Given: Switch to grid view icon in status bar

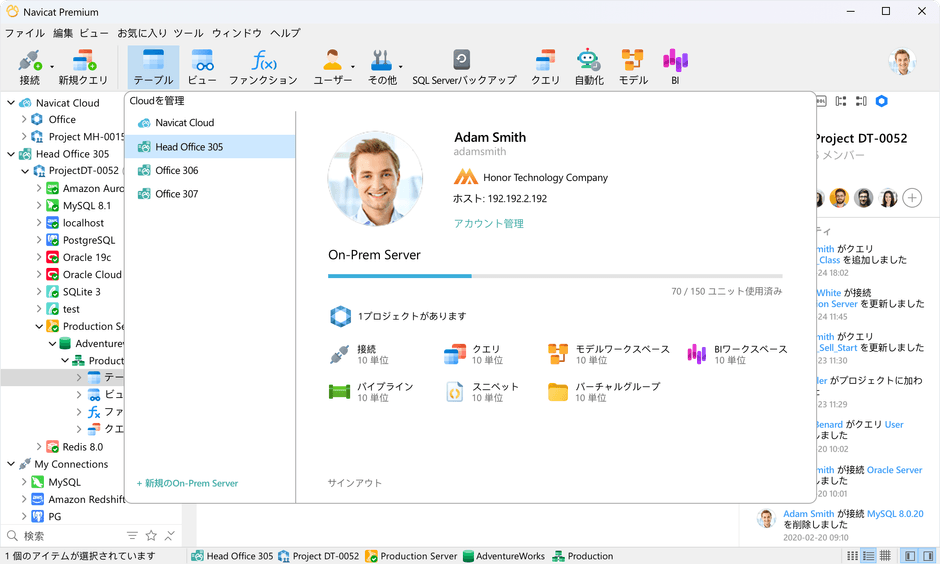Looking at the screenshot, I should click(885, 556).
